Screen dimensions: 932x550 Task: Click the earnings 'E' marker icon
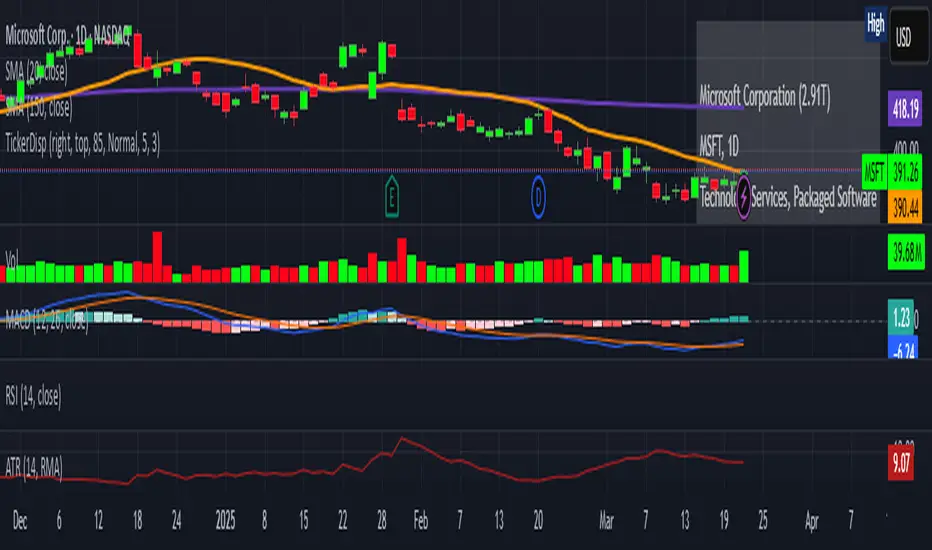392,196
